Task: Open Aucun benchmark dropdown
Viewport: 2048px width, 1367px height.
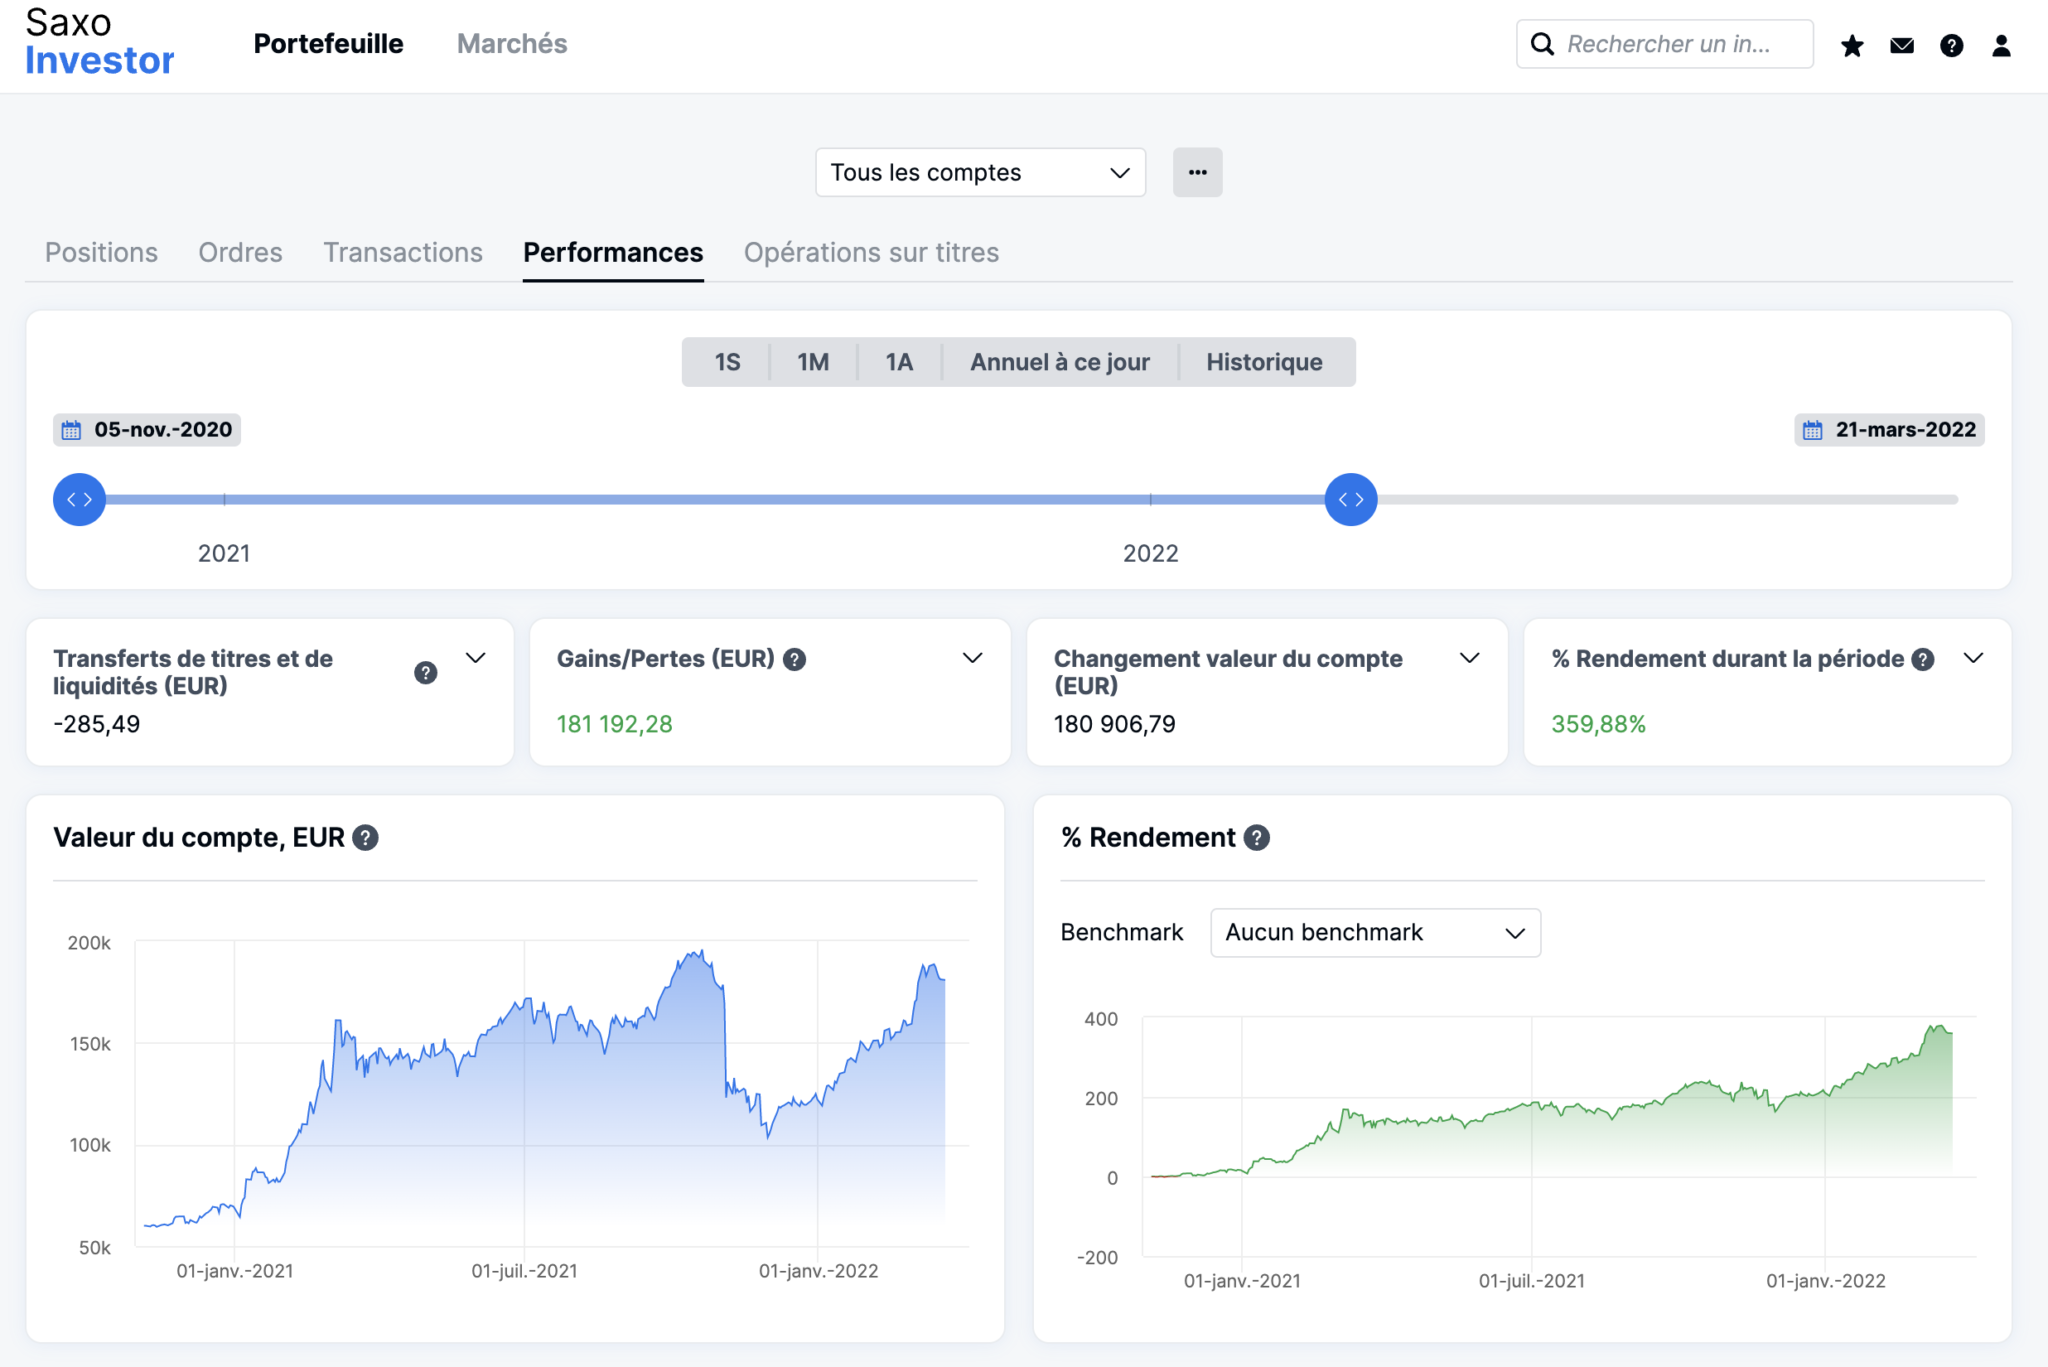Action: pyautogui.click(x=1375, y=932)
